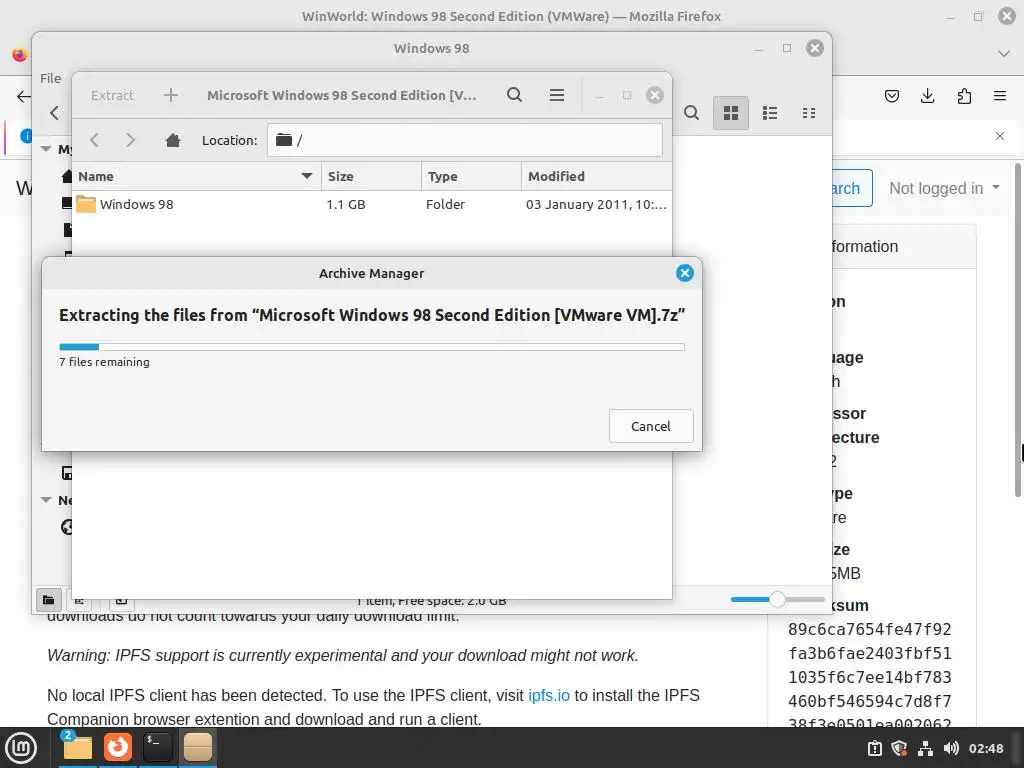1024x768 pixels.
Task: Go back in the file manager
Action: click(54, 113)
